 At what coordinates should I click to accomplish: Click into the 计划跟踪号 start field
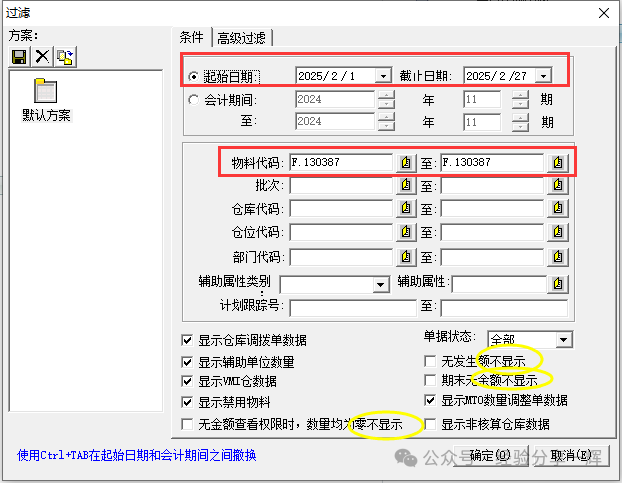[352, 307]
